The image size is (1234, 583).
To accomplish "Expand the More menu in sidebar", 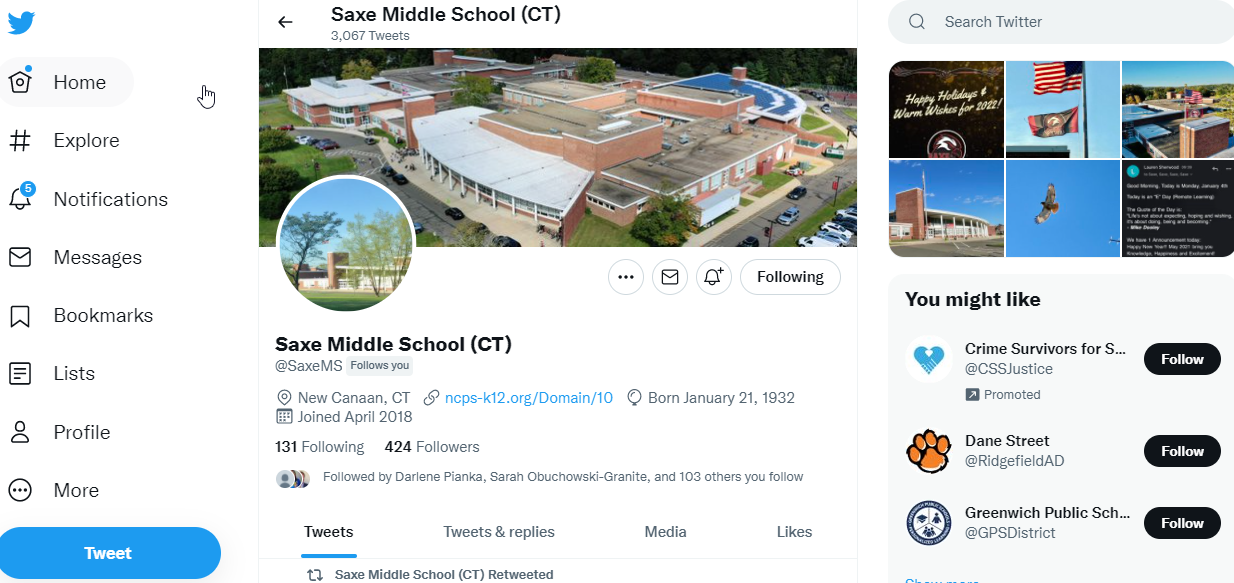I will (54, 491).
